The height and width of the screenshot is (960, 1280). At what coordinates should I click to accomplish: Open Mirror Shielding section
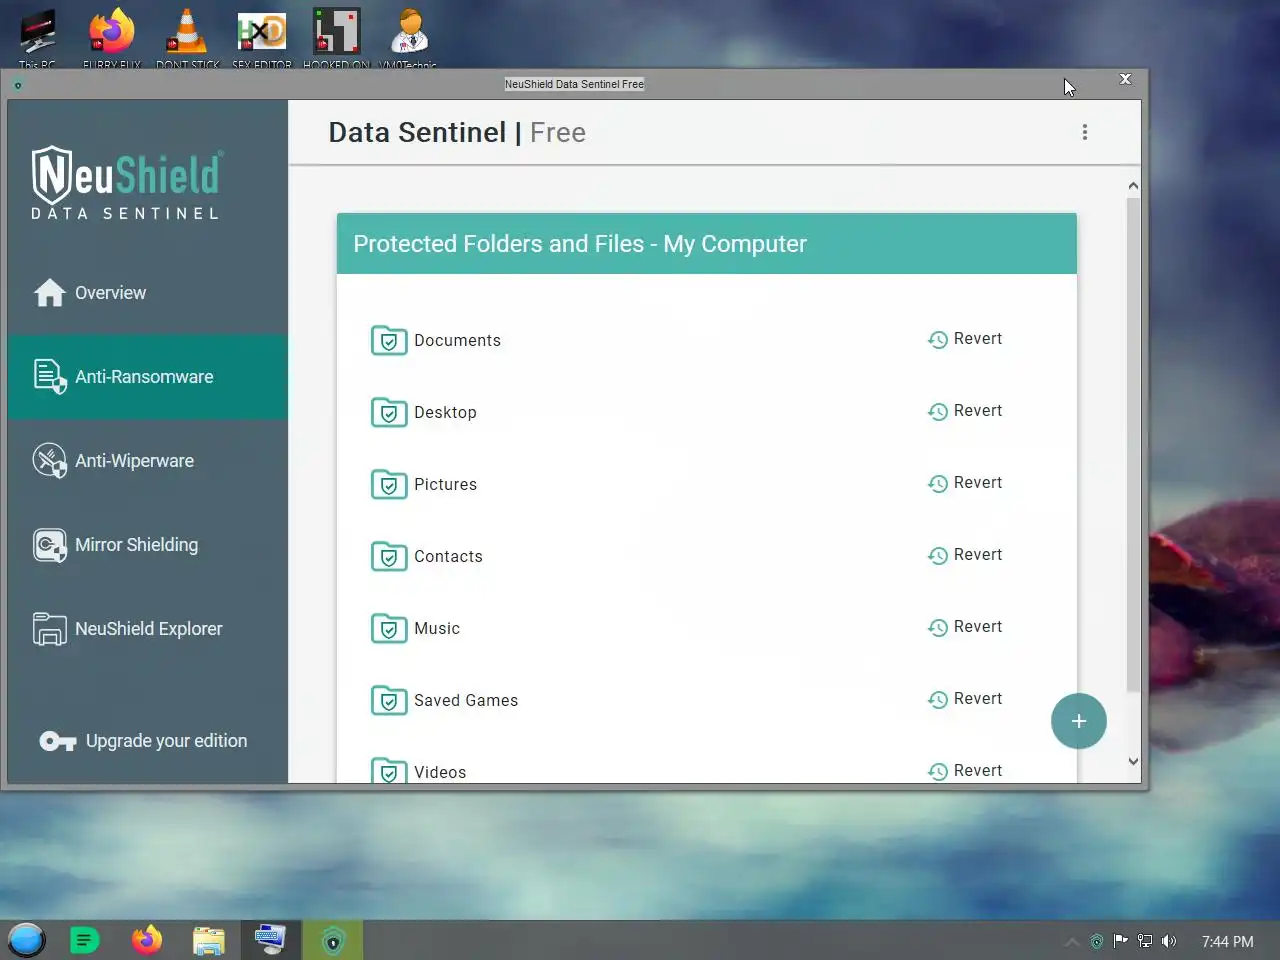(x=147, y=545)
